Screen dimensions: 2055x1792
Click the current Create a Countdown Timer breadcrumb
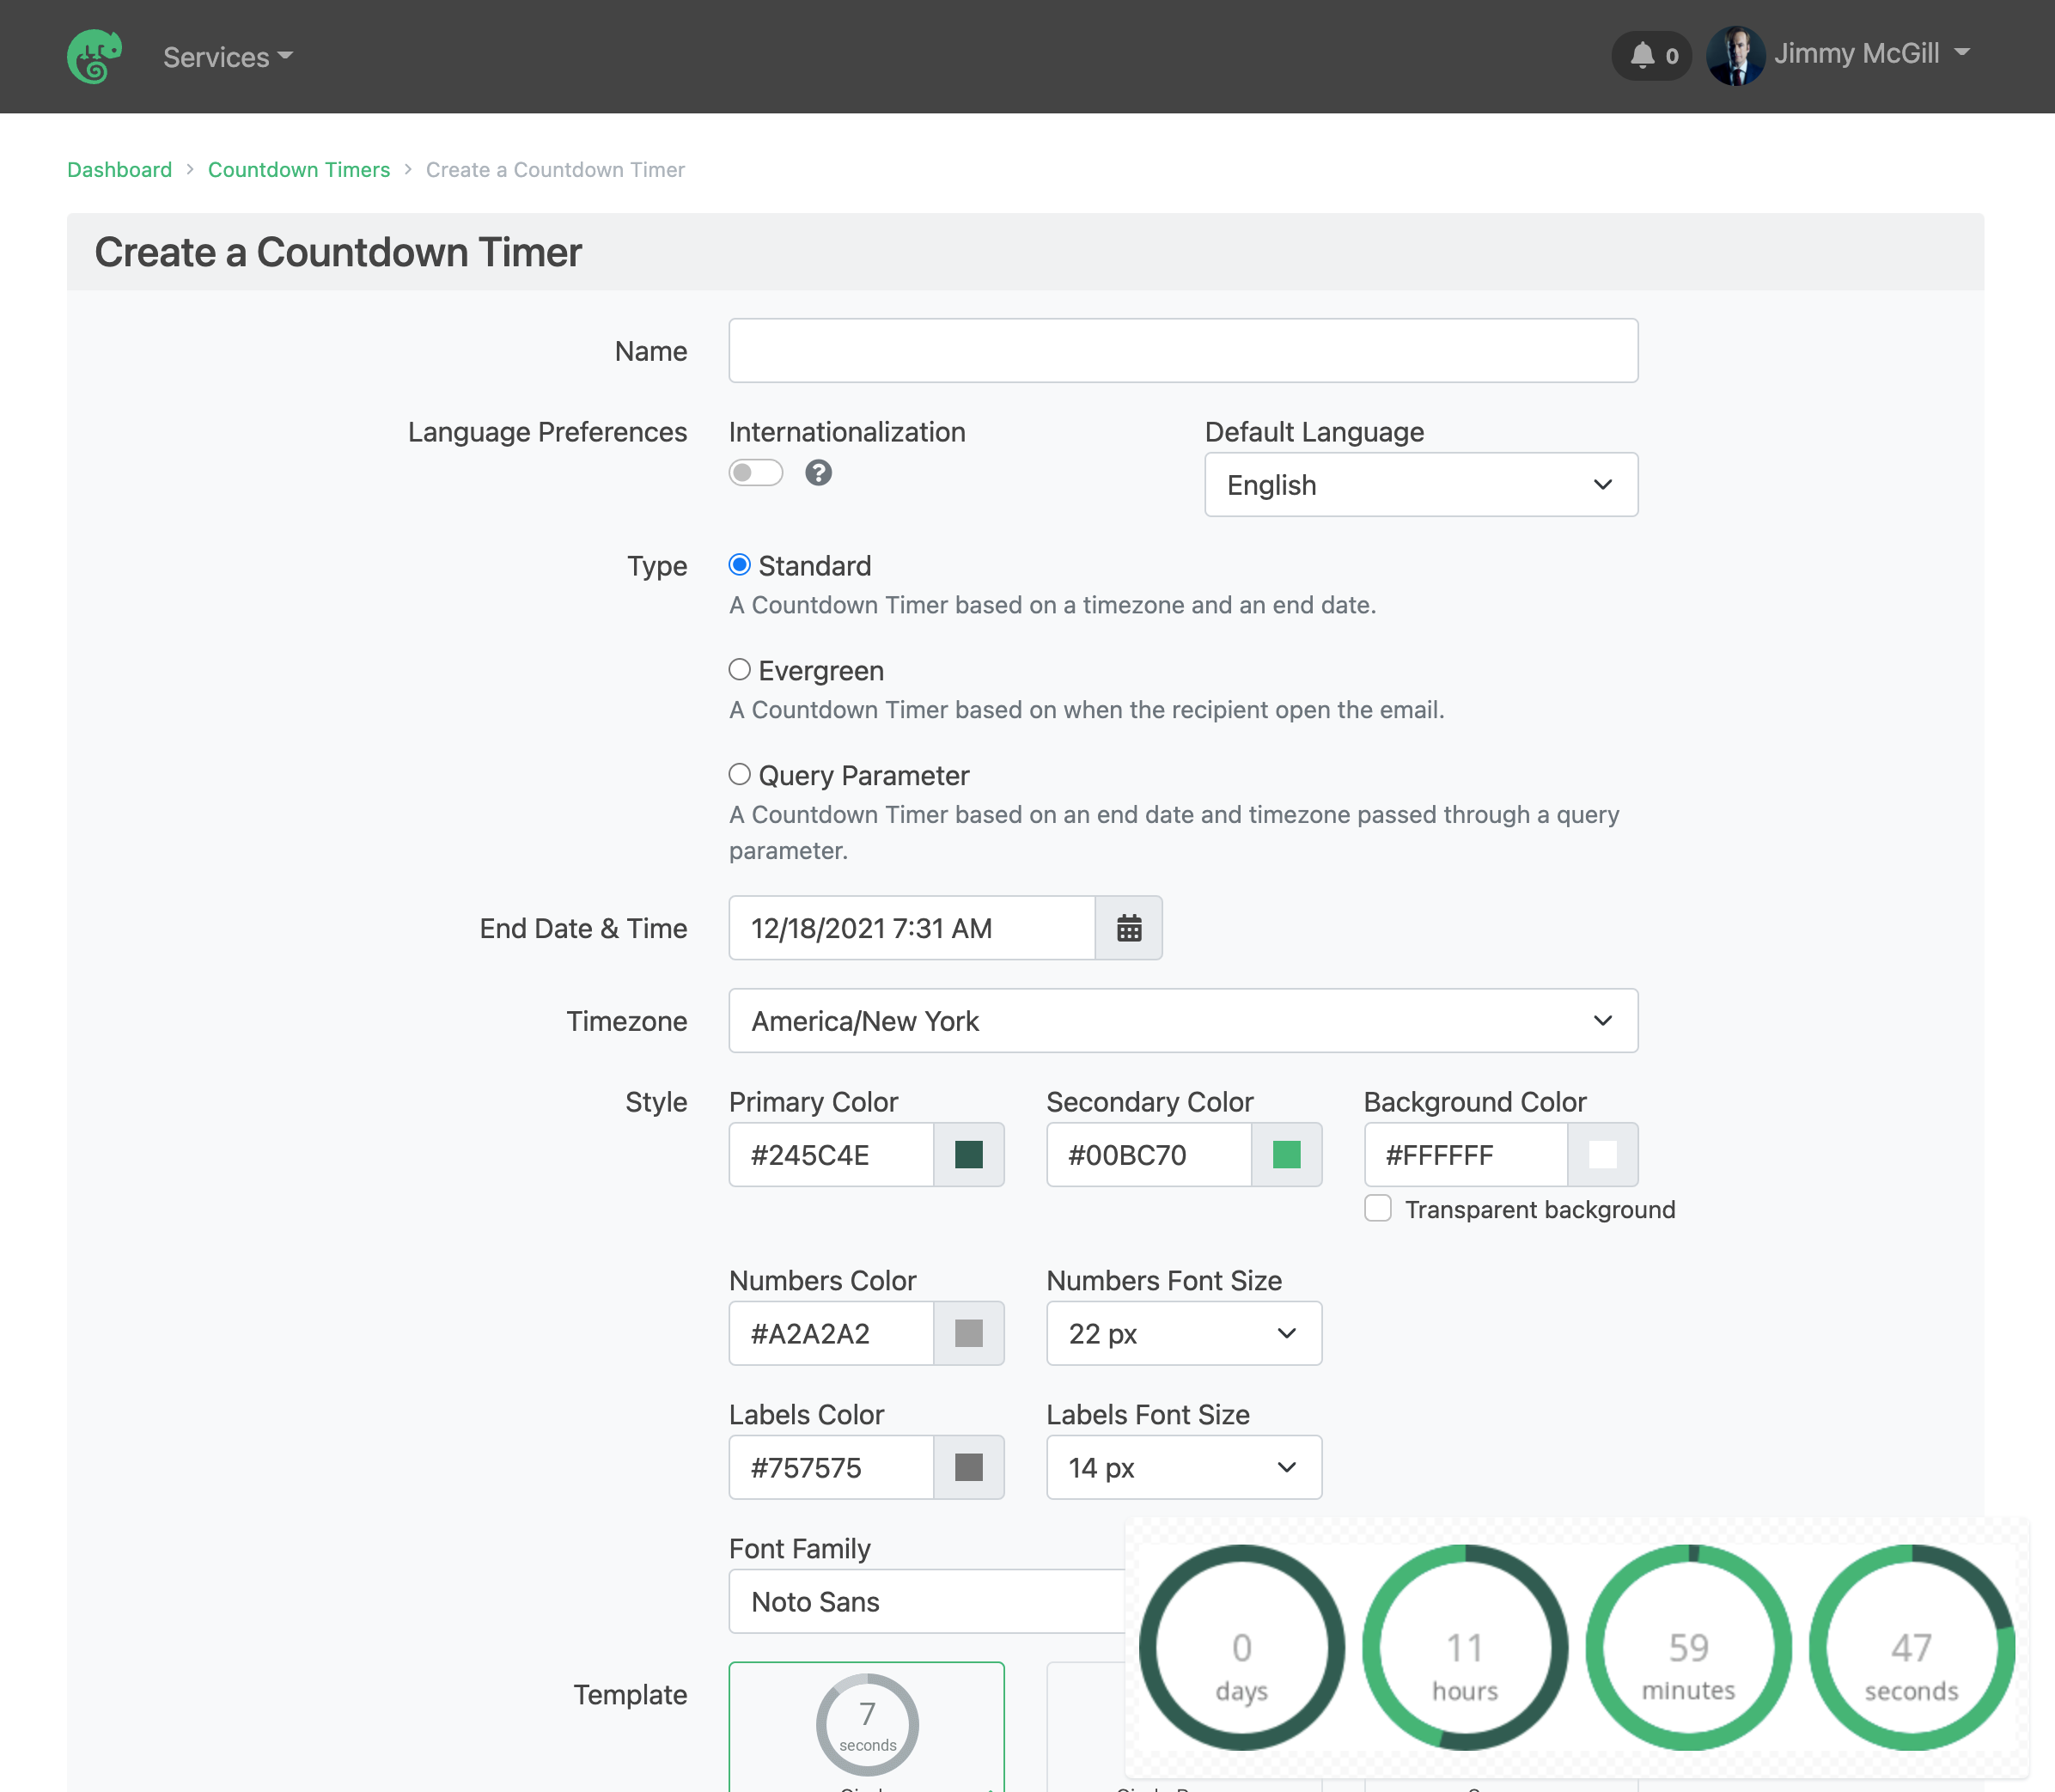555,170
